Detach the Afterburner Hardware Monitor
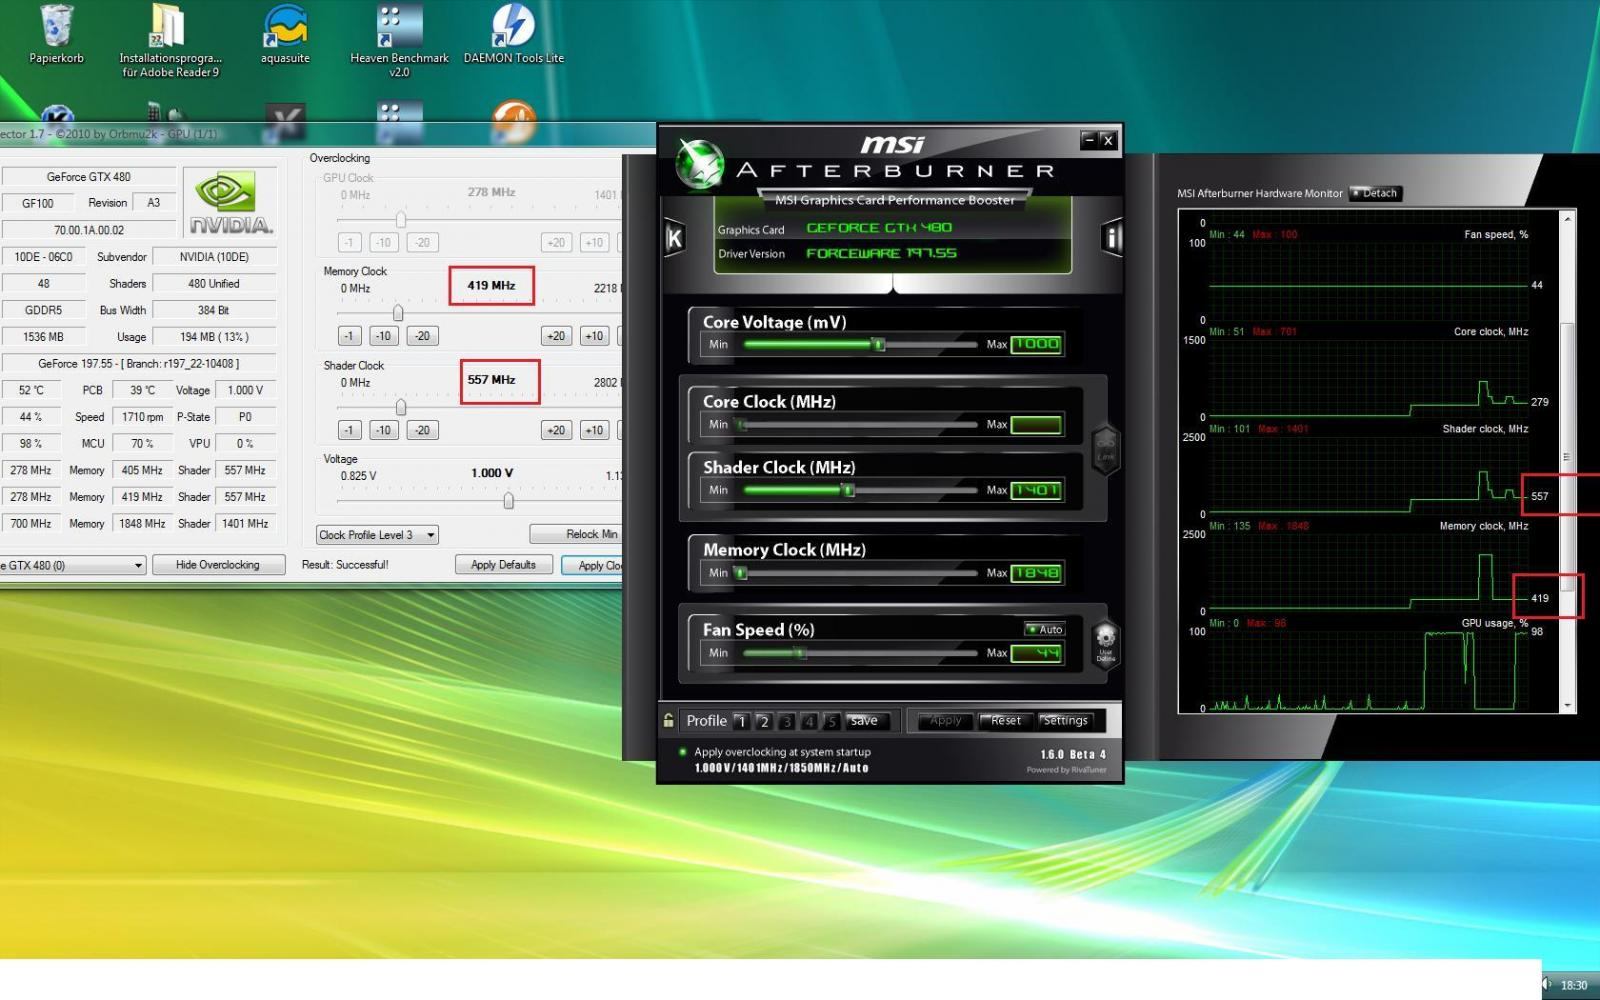 click(1376, 193)
